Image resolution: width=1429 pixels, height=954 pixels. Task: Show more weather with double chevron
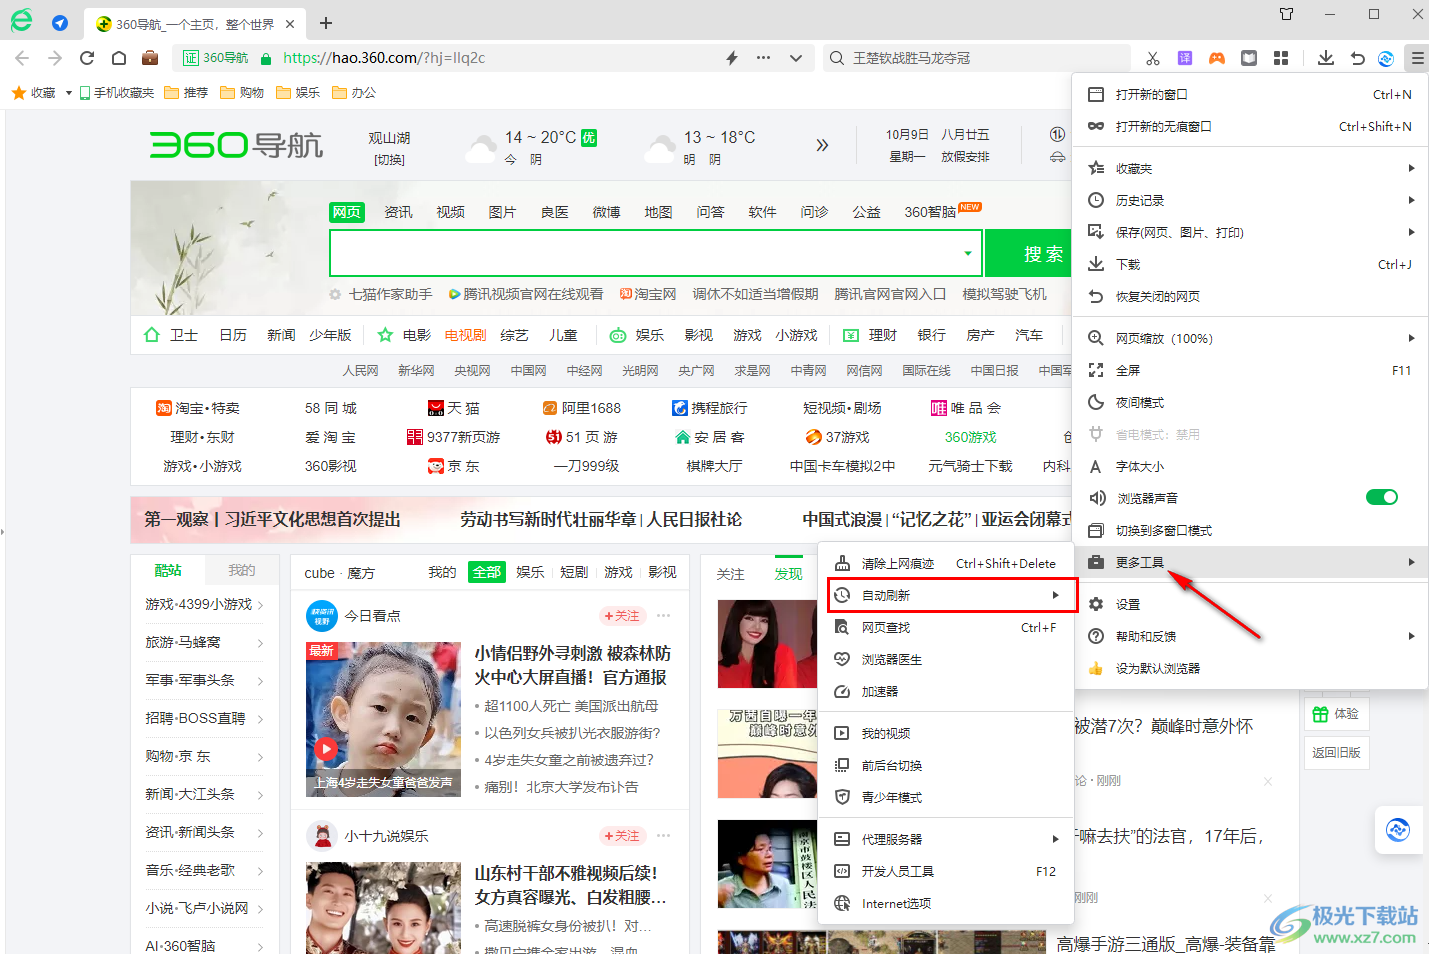click(x=822, y=145)
